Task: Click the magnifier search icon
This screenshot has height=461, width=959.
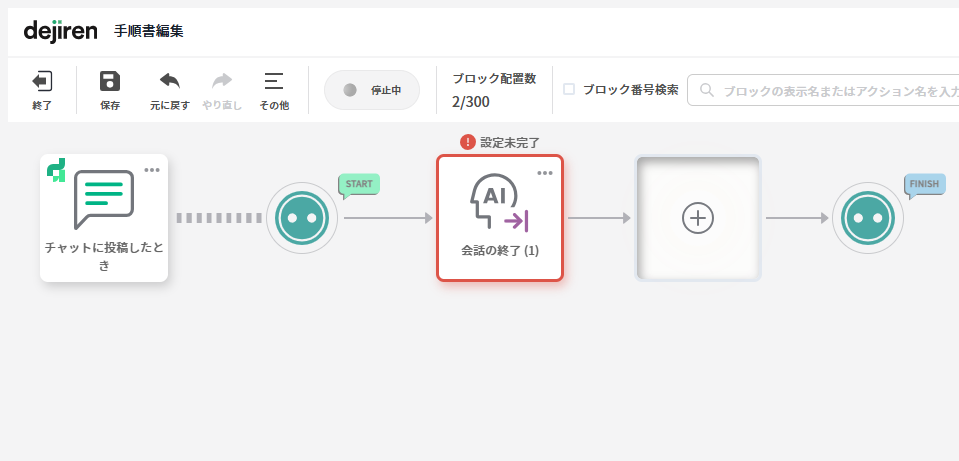Action: [707, 90]
